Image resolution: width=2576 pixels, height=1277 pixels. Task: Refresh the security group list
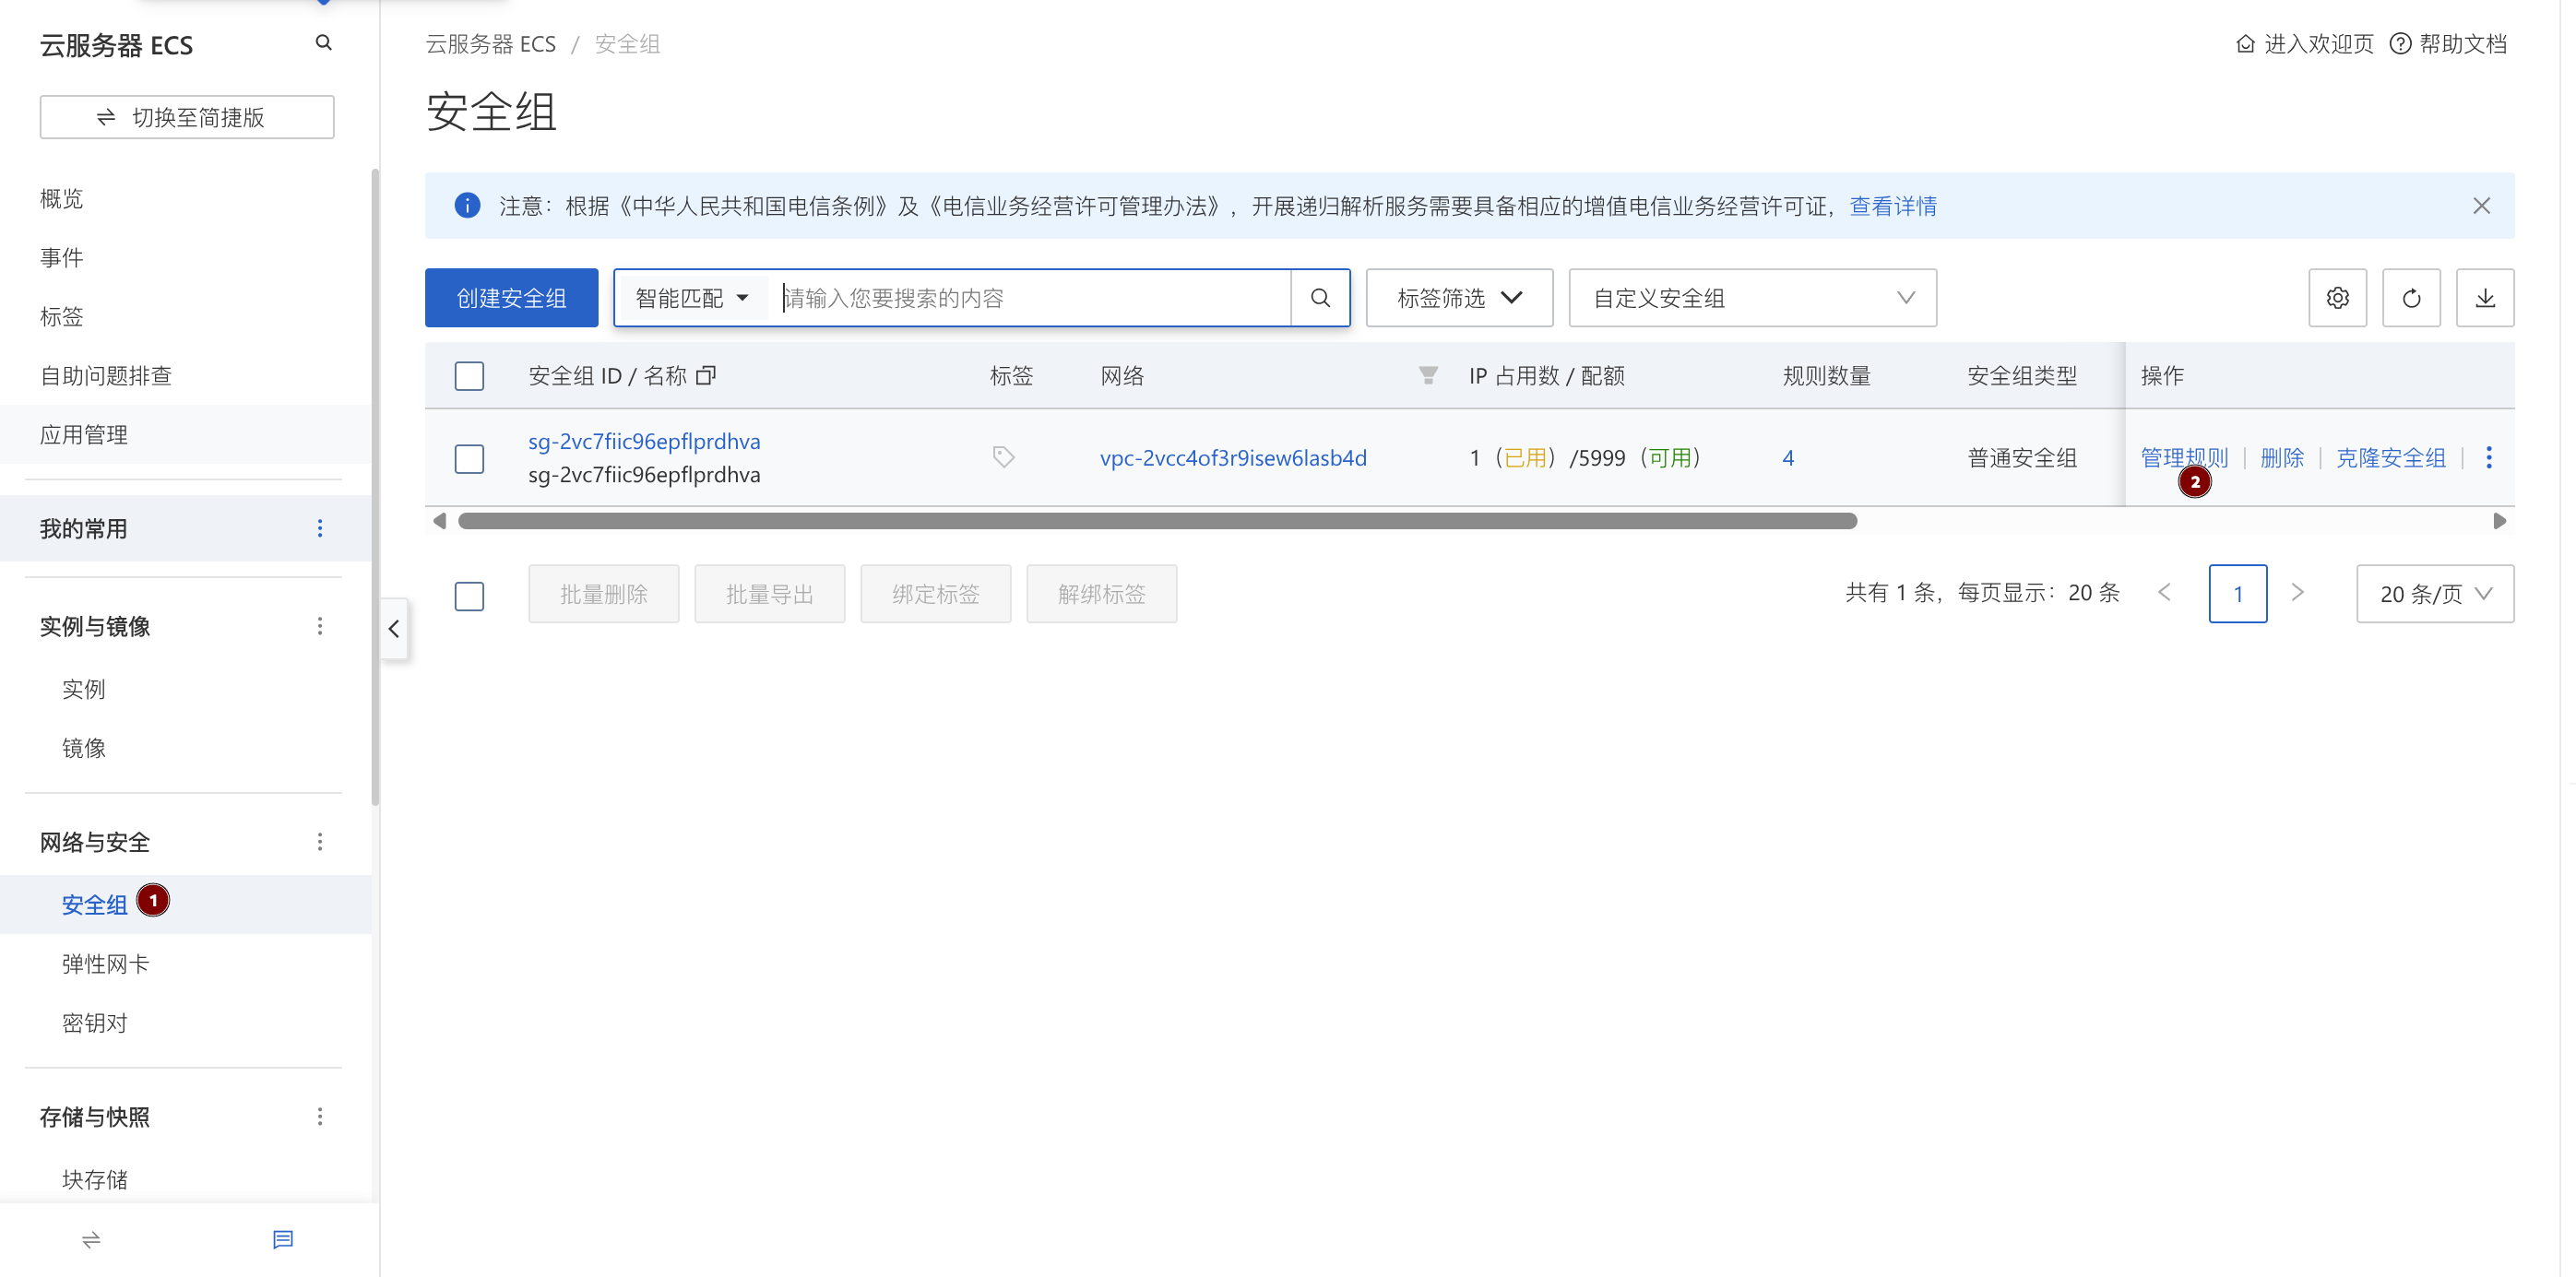coord(2410,298)
